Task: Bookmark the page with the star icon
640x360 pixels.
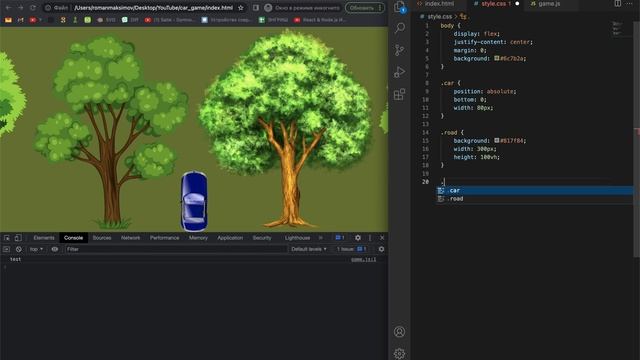Action: pos(241,8)
